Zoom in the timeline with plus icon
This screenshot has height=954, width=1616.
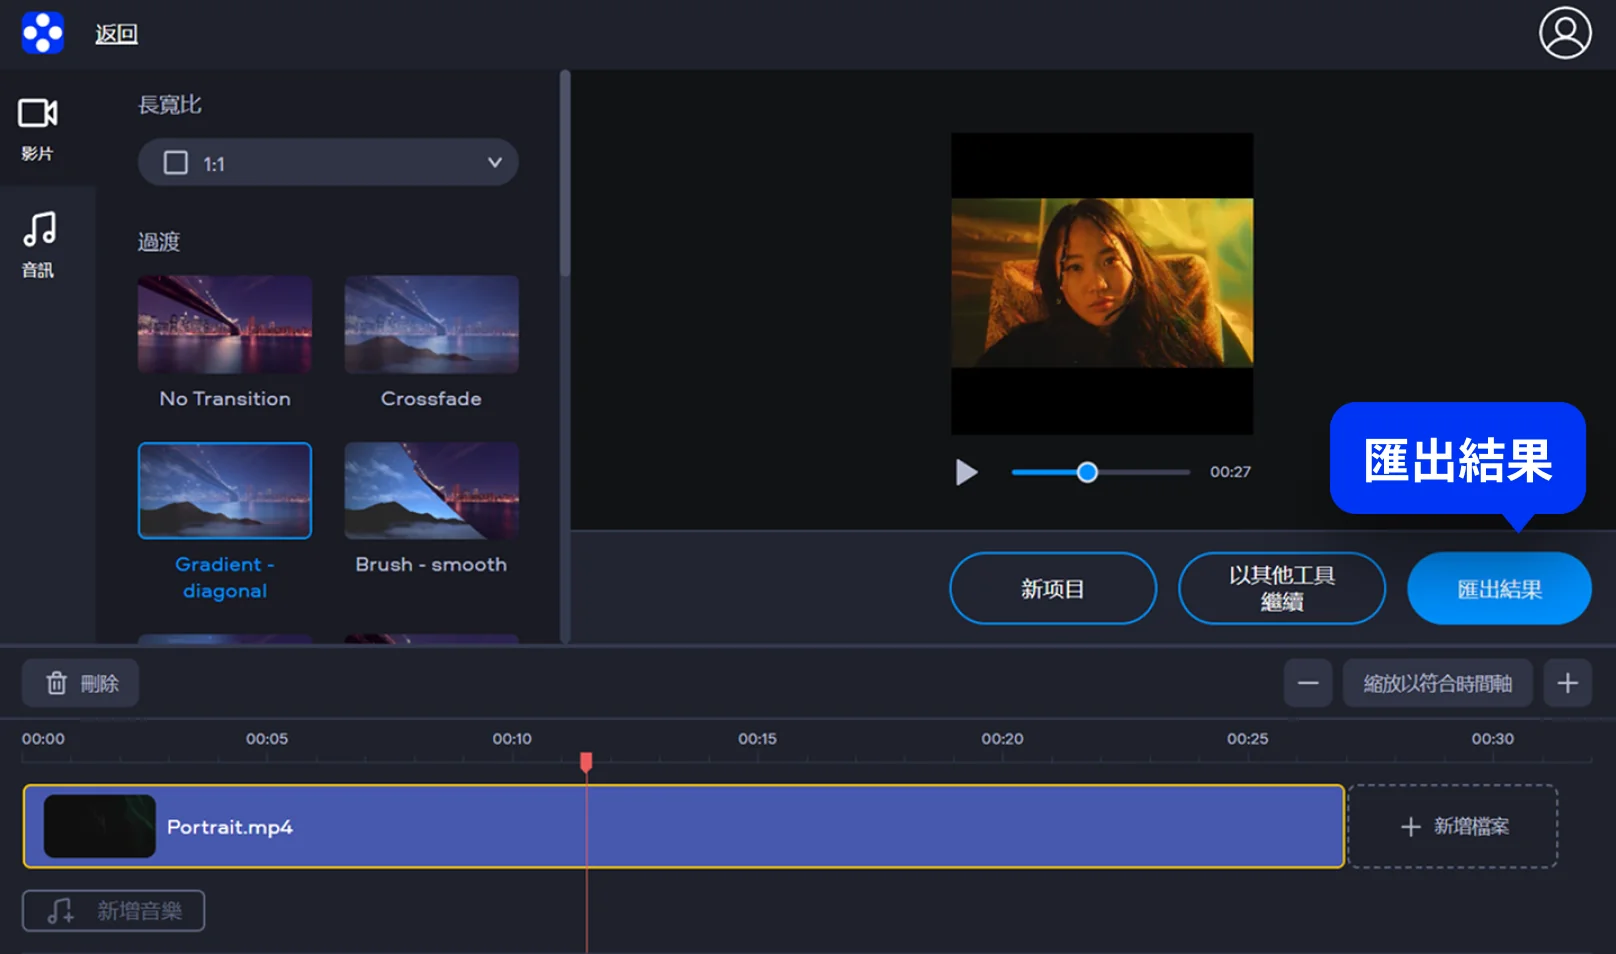pyautogui.click(x=1567, y=683)
